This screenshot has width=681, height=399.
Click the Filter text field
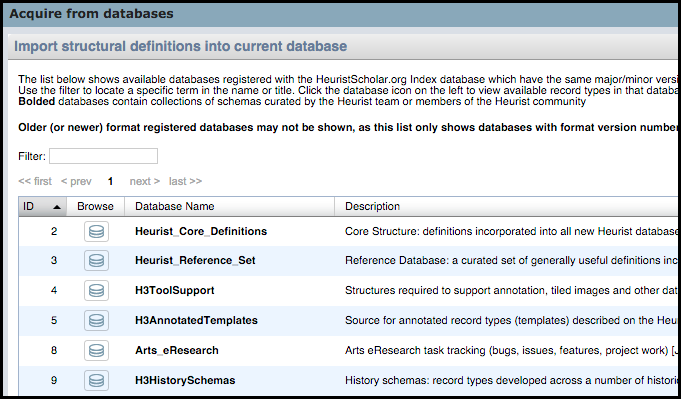pyautogui.click(x=103, y=156)
